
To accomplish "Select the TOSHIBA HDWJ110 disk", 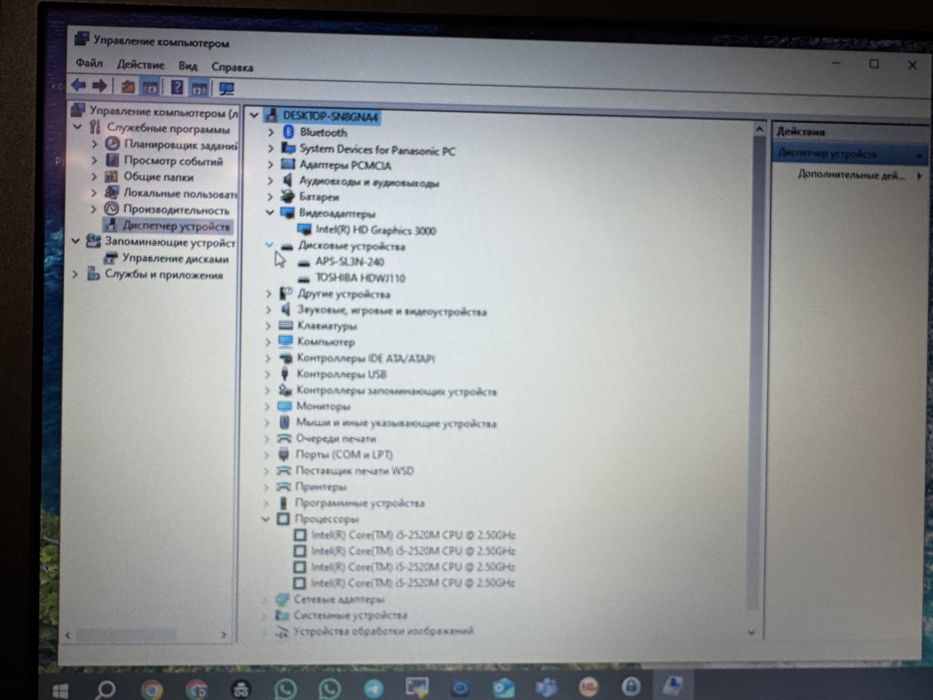I will click(360, 277).
